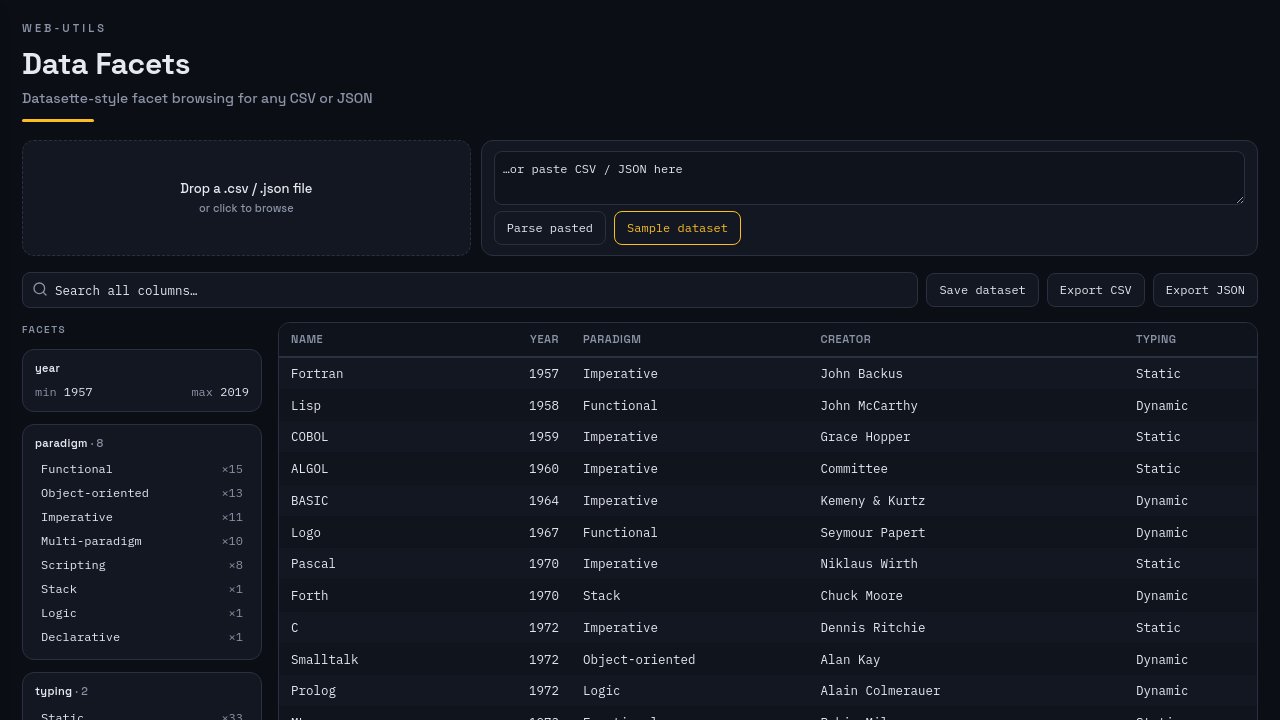Click creator cell Grace Hopper
Image resolution: width=1280 pixels, height=720 pixels.
865,437
